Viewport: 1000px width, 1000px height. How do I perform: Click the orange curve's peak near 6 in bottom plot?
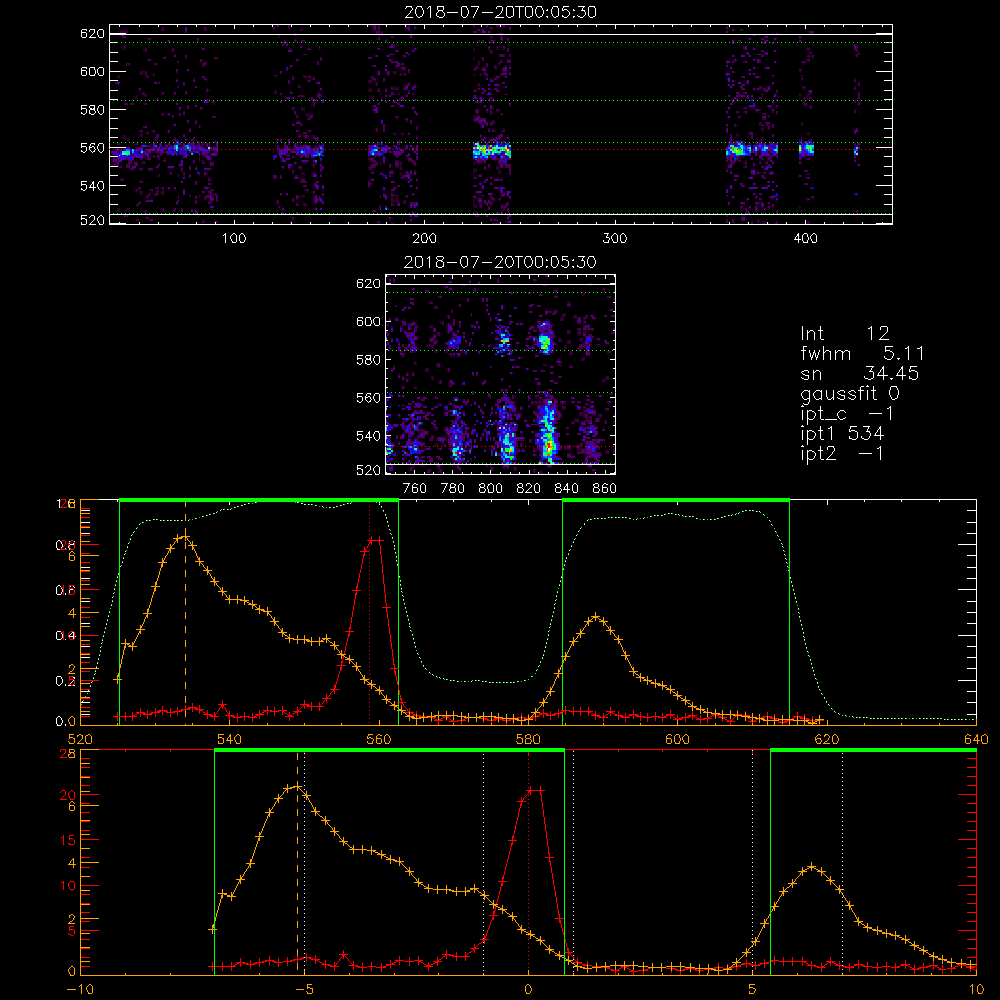(x=811, y=867)
